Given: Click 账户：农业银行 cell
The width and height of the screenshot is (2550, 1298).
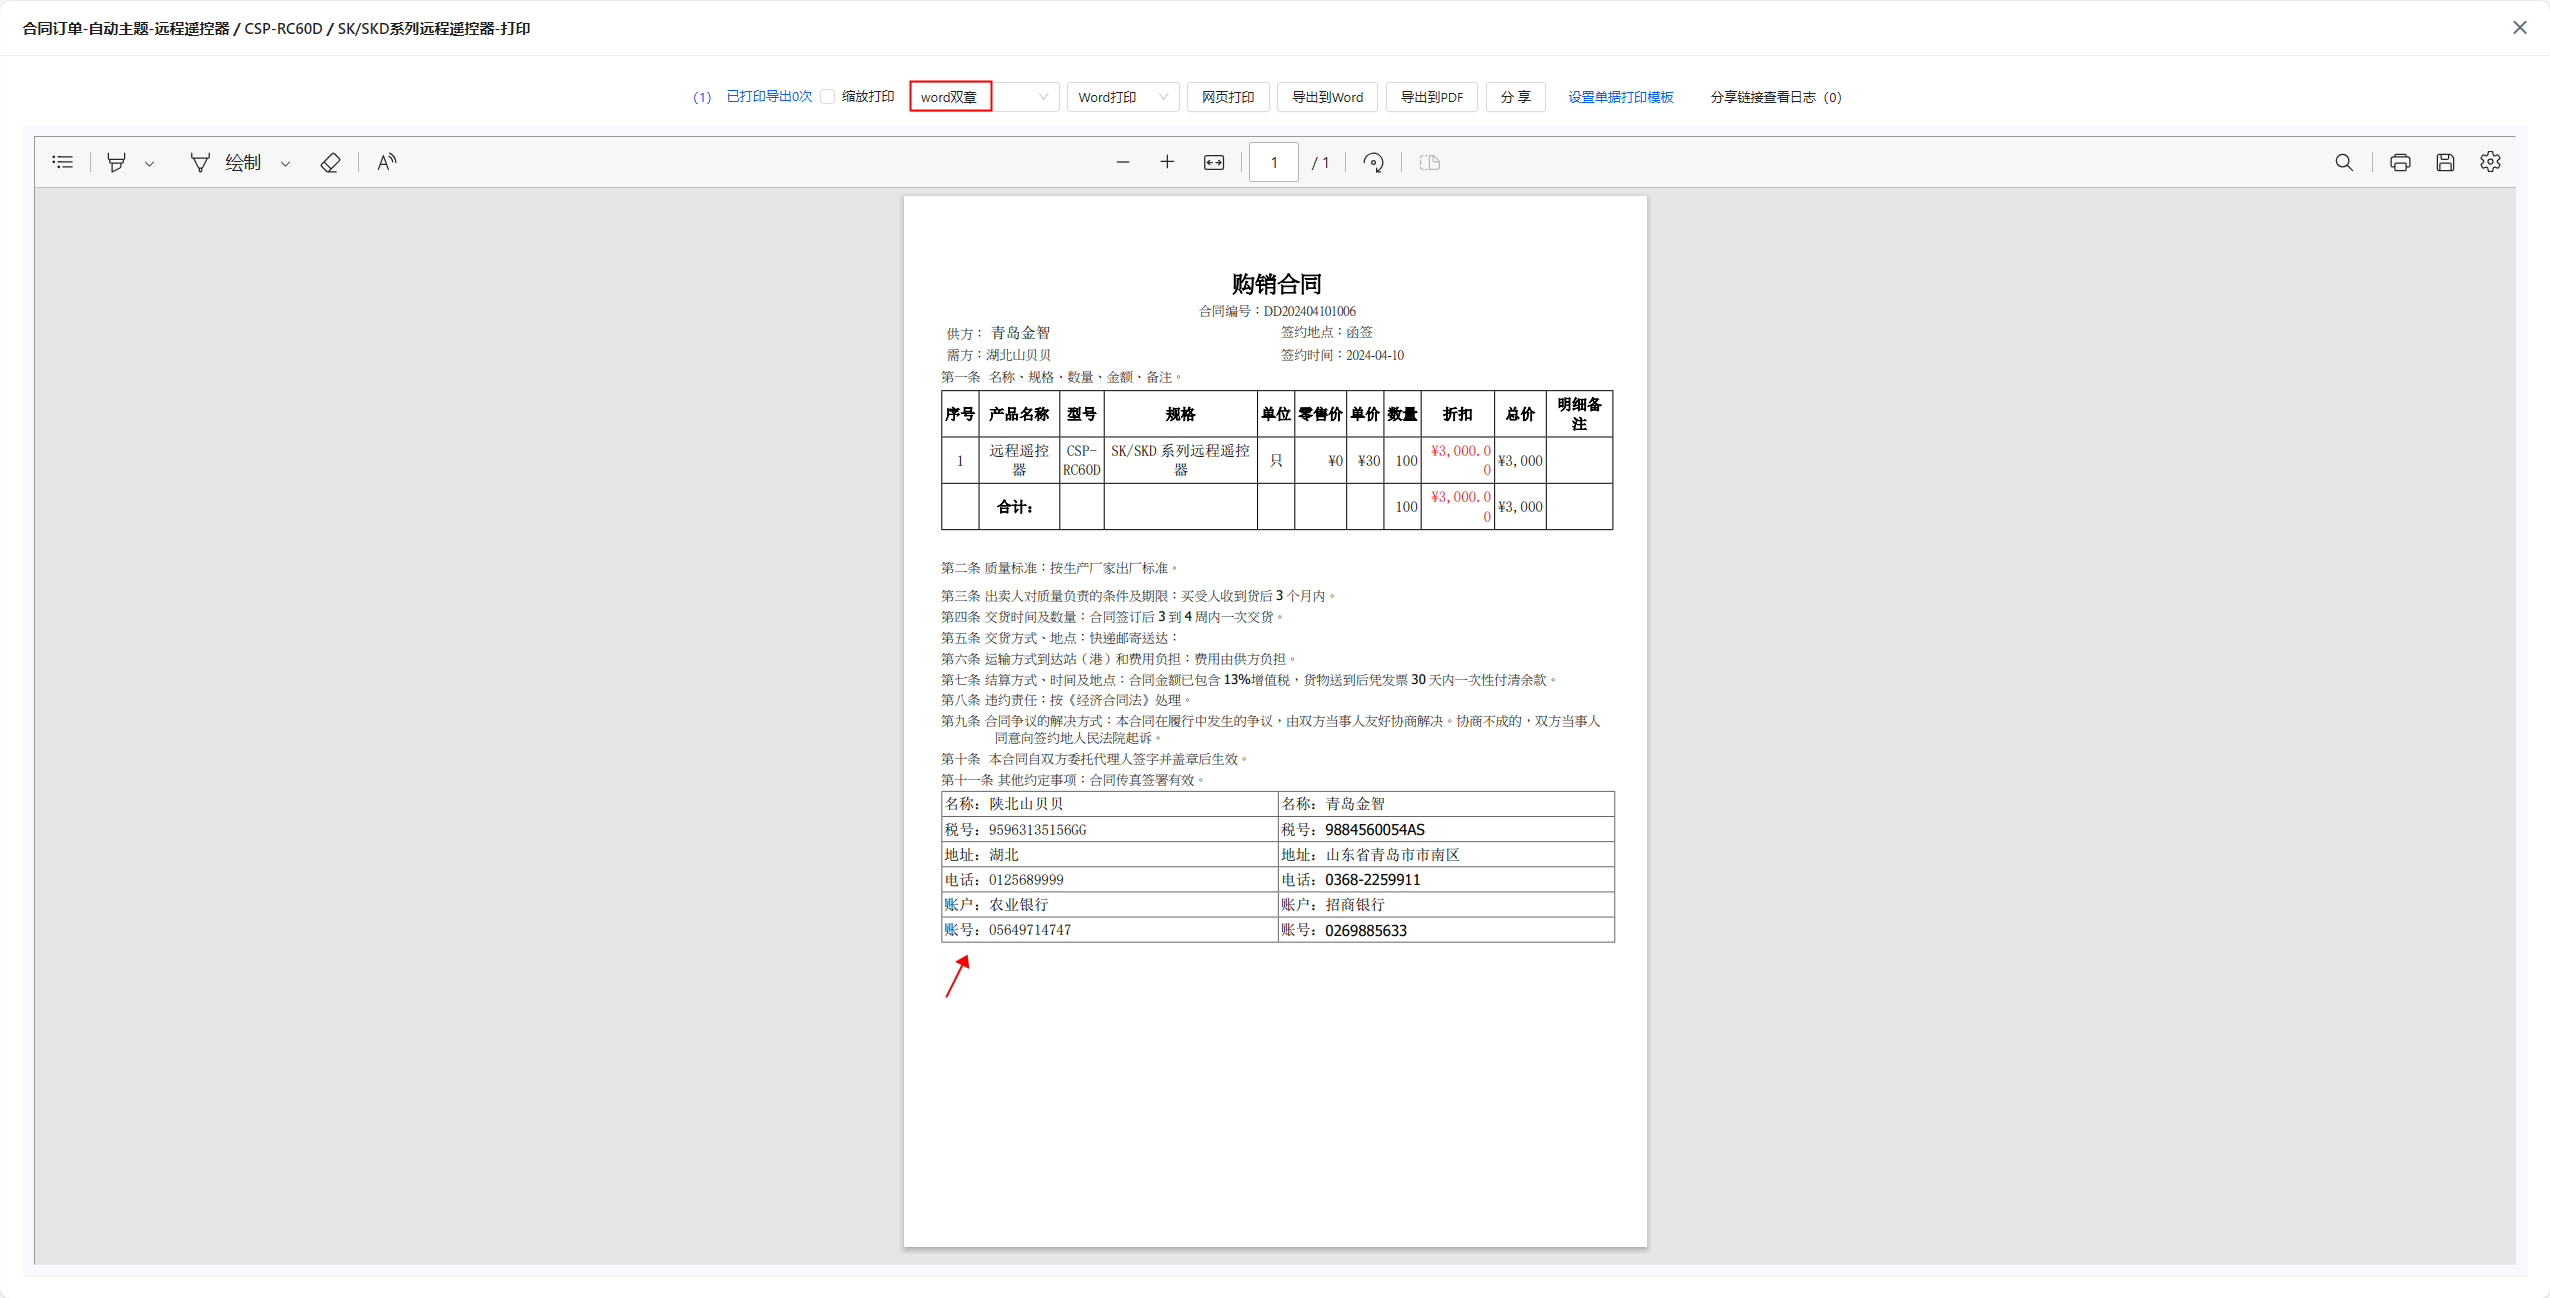Looking at the screenshot, I should [x=1110, y=905].
